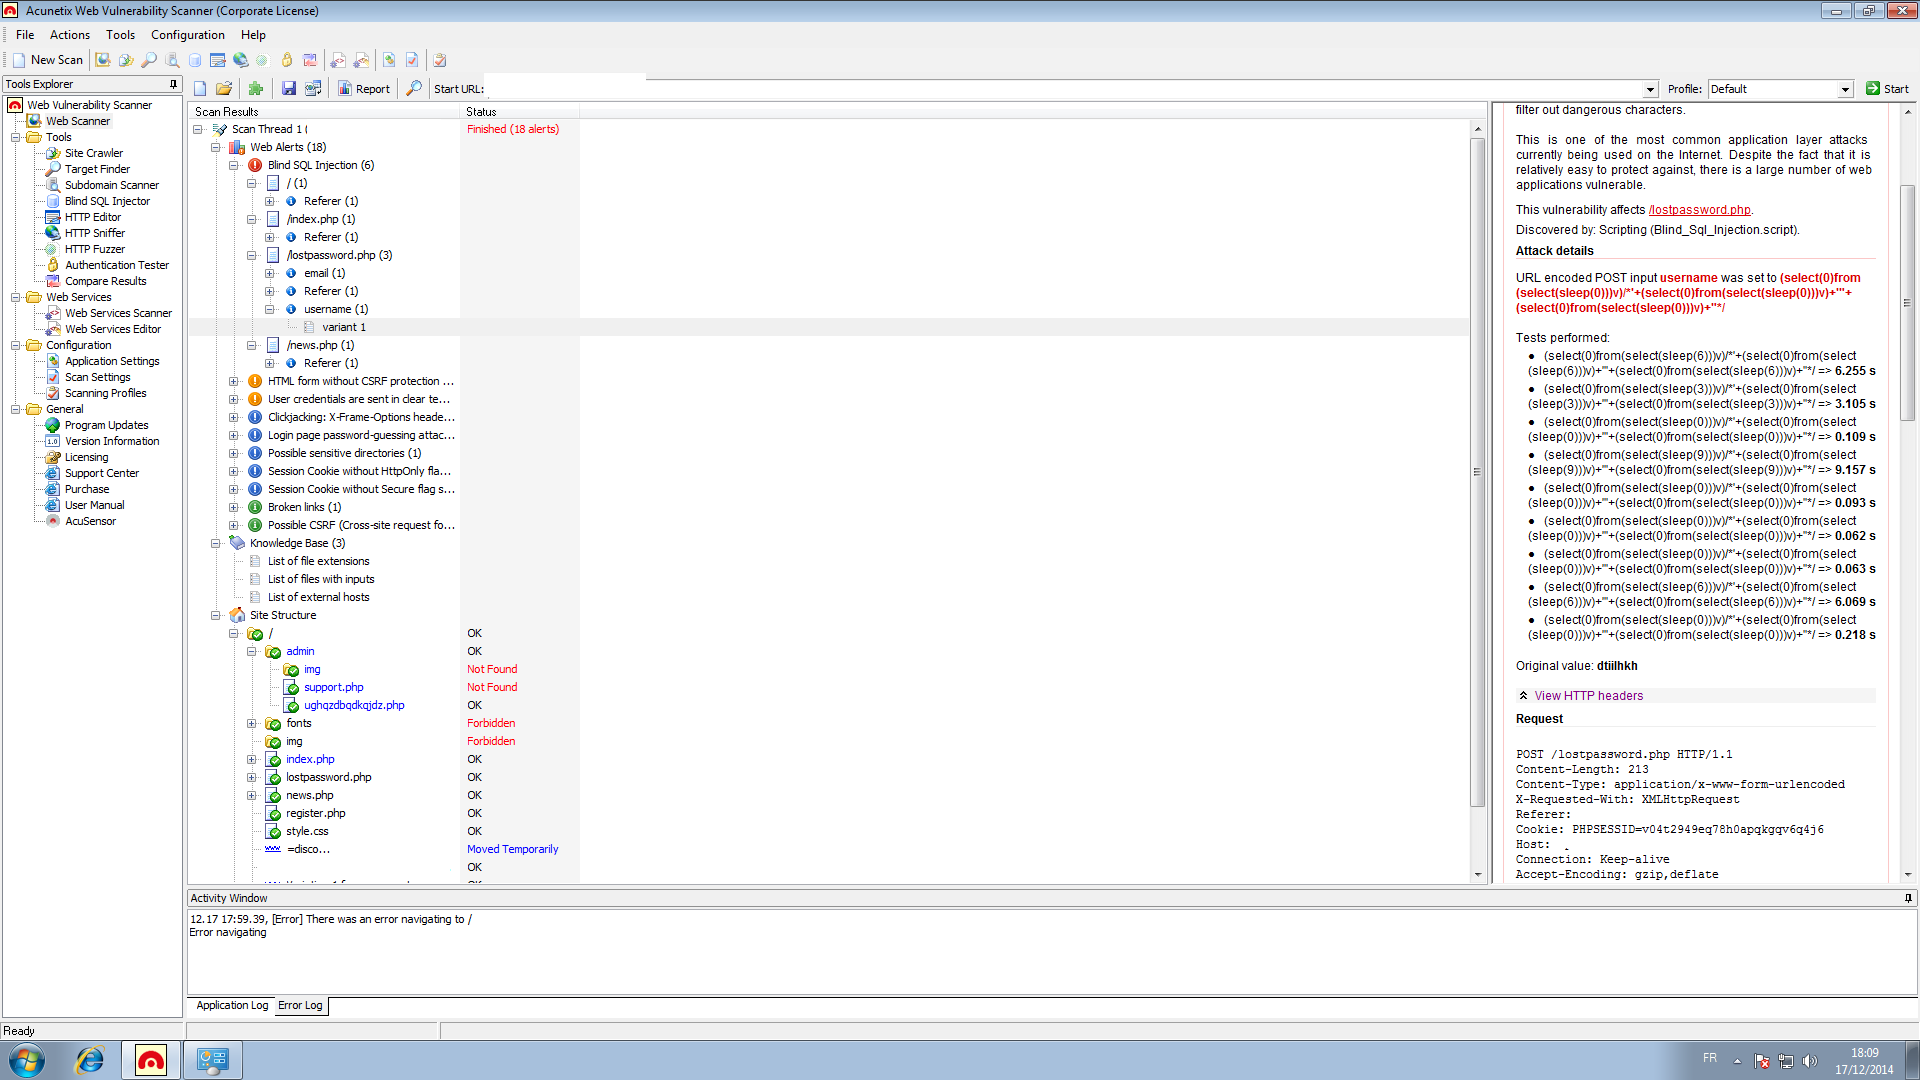Viewport: 1920px width, 1080px height.
Task: Open the Report generator from the toolbar
Action: 364,88
